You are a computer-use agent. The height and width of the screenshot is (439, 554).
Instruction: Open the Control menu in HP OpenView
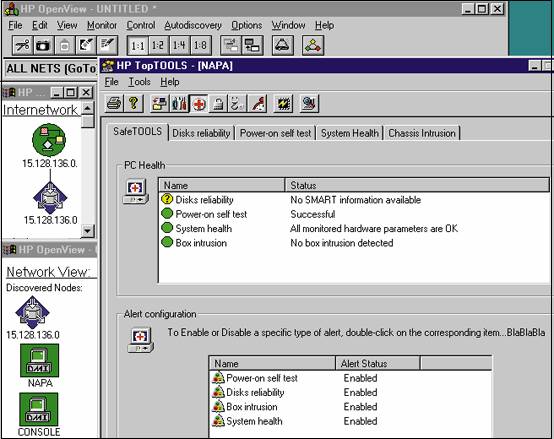(x=141, y=25)
